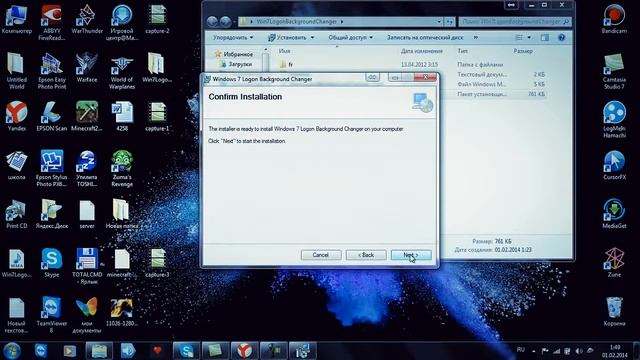Select the Zune desktop icon

pos(614,262)
